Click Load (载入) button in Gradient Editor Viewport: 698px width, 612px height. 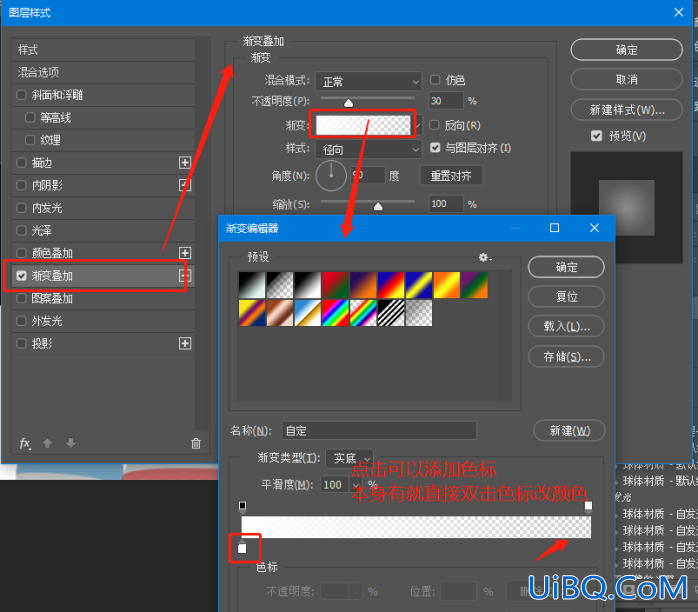click(566, 326)
